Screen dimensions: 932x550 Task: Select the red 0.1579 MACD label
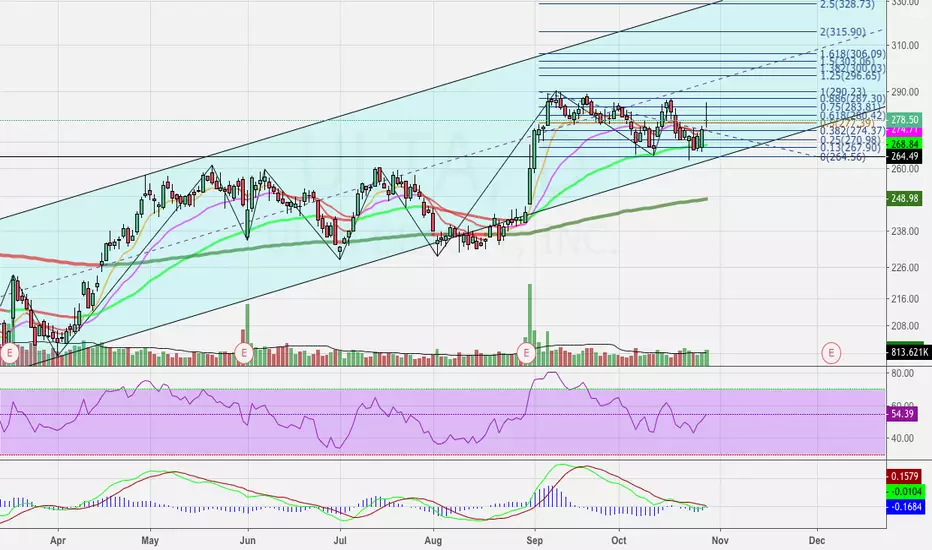[x=906, y=476]
